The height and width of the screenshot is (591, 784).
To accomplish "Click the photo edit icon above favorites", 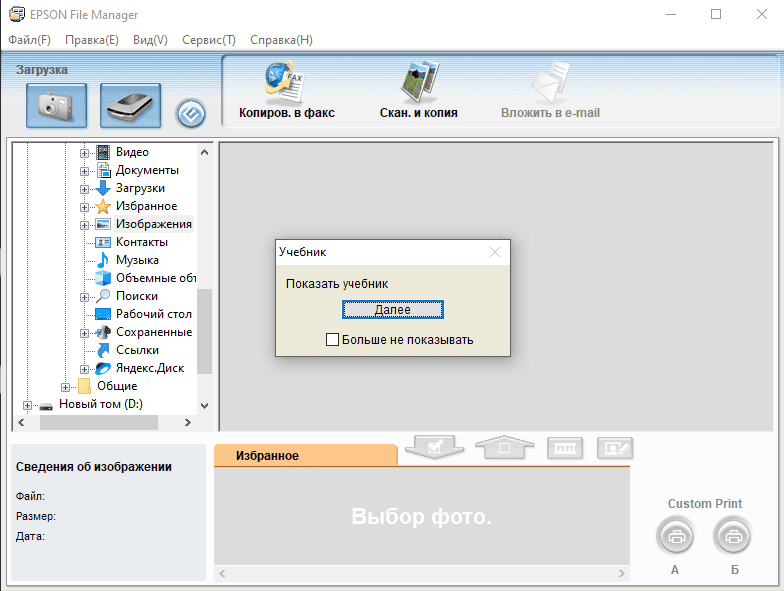I will point(615,448).
